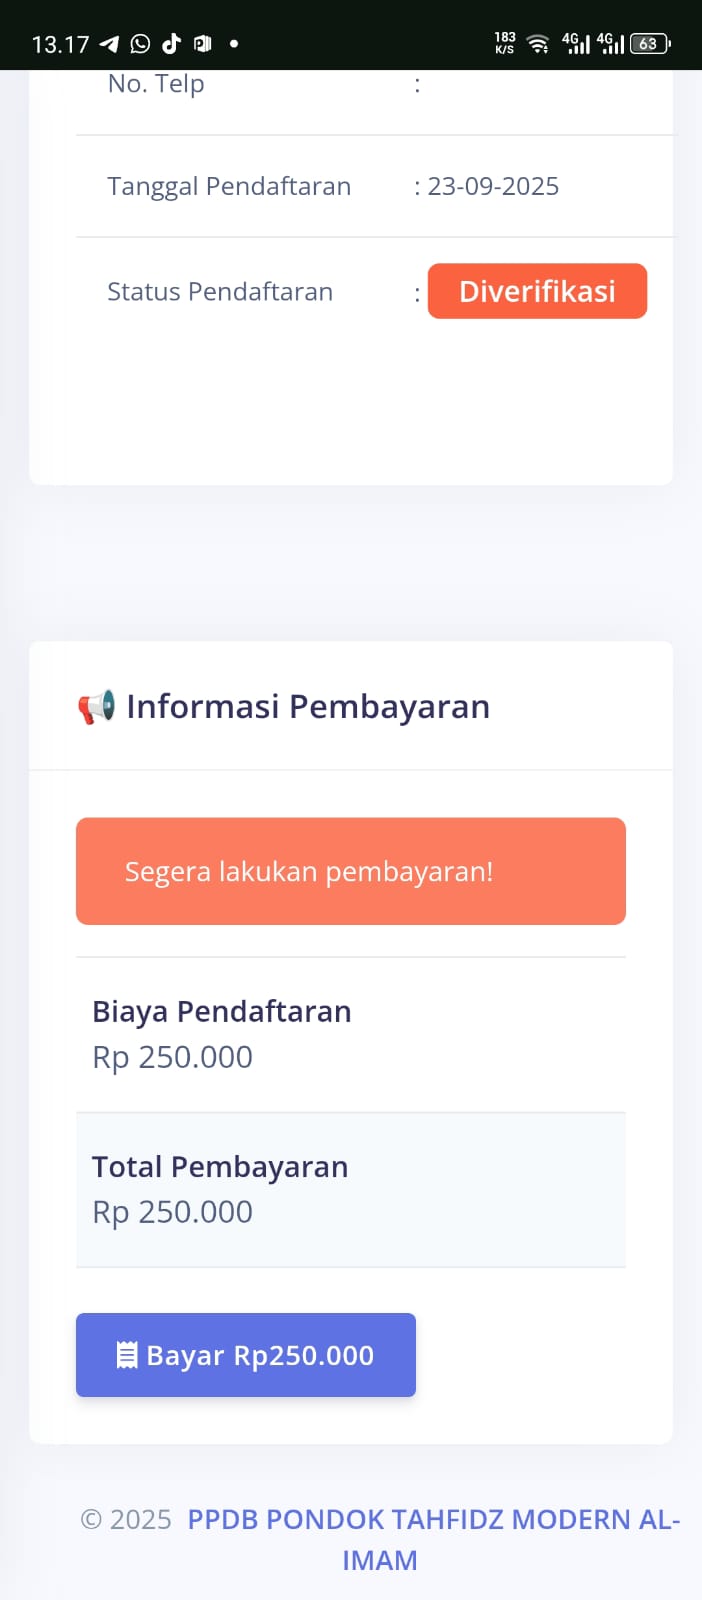
Task: Tap the Diverifikasi status badge
Action: (537, 291)
